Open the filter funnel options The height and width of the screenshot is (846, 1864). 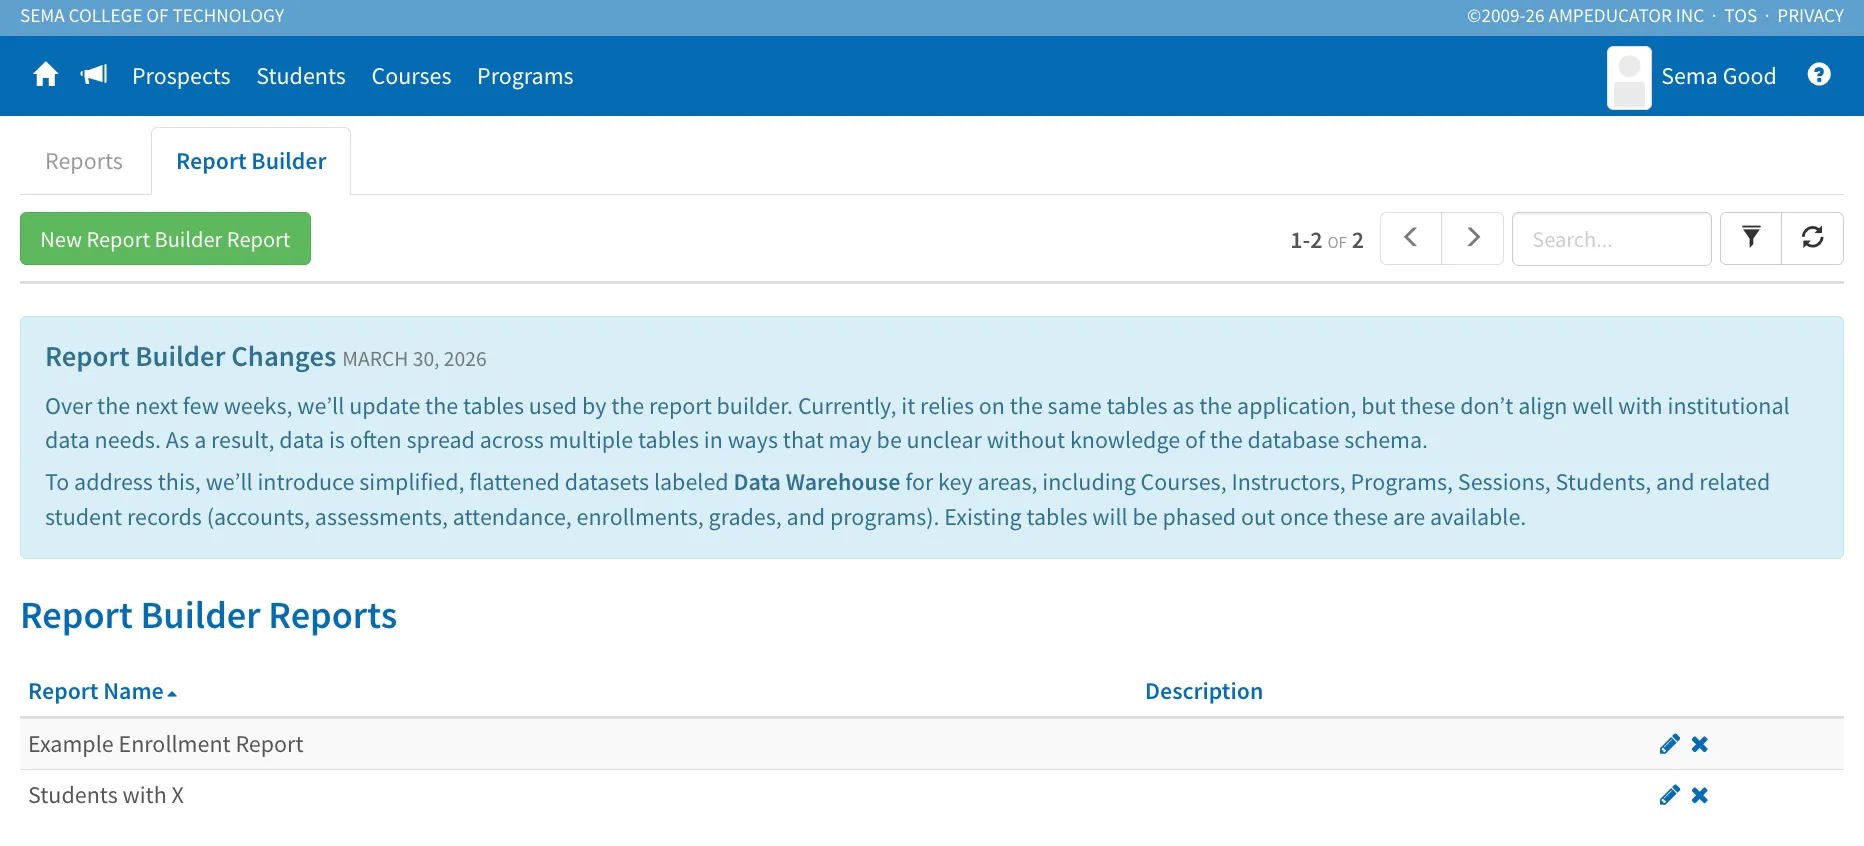(x=1751, y=238)
